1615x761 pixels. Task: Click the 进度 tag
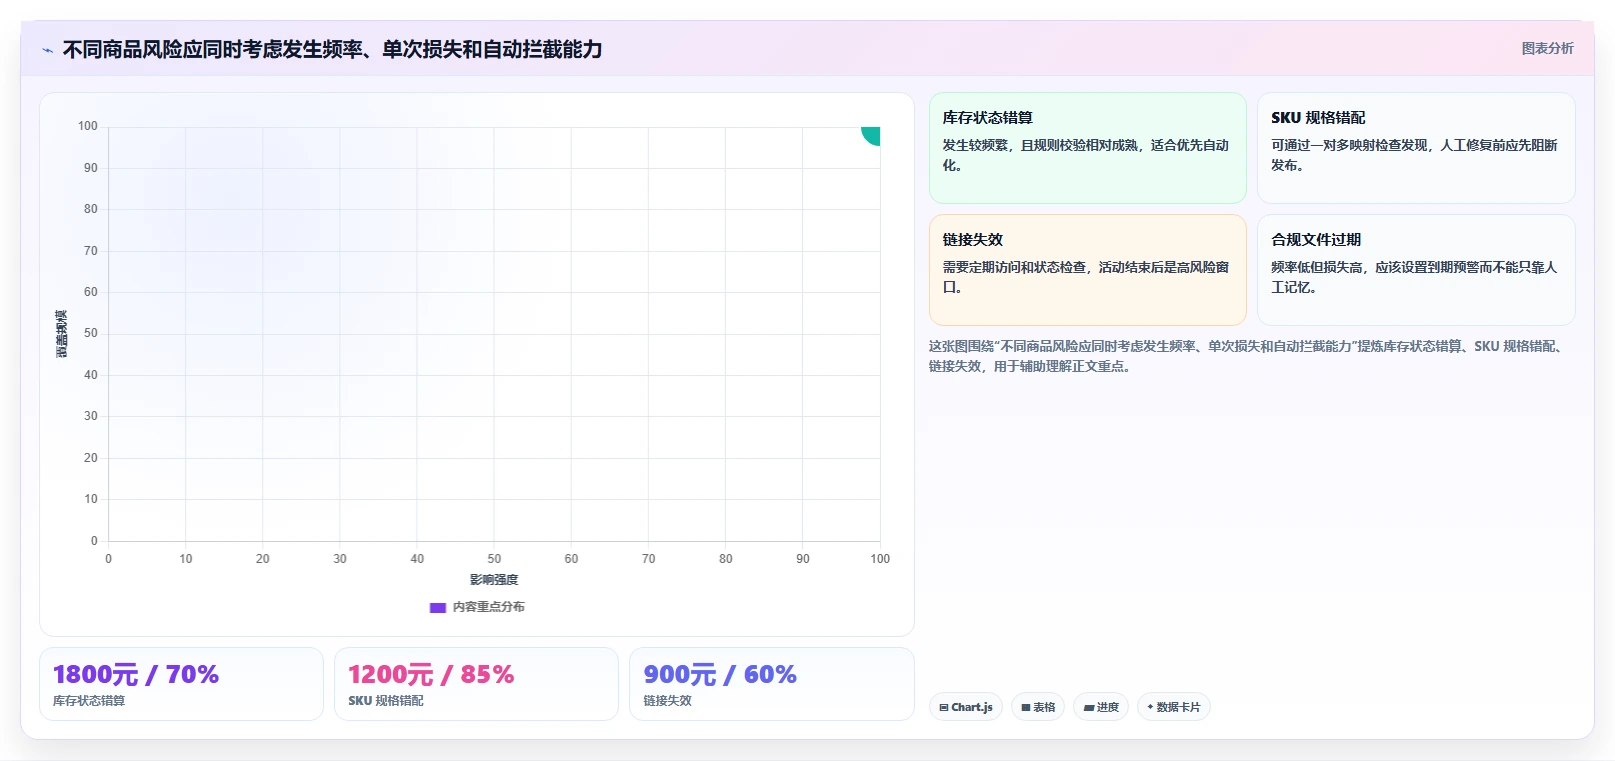1101,707
